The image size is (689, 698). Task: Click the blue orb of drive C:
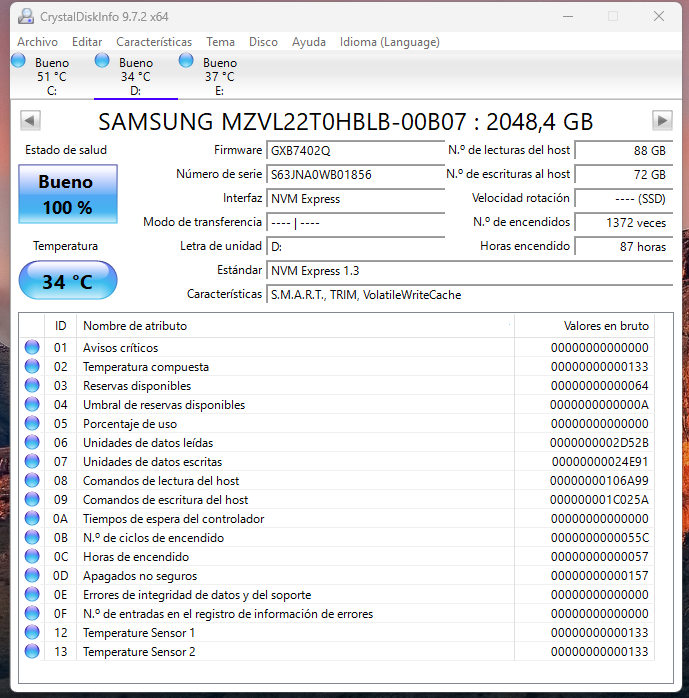(x=18, y=62)
